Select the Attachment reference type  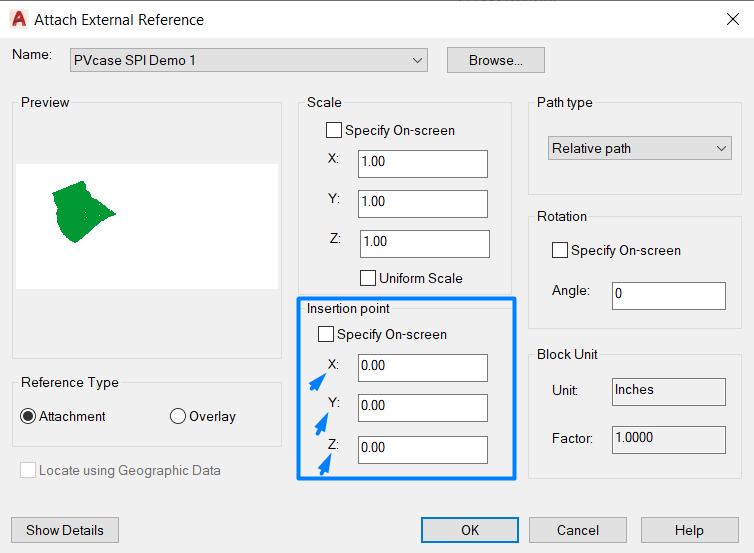point(29,416)
